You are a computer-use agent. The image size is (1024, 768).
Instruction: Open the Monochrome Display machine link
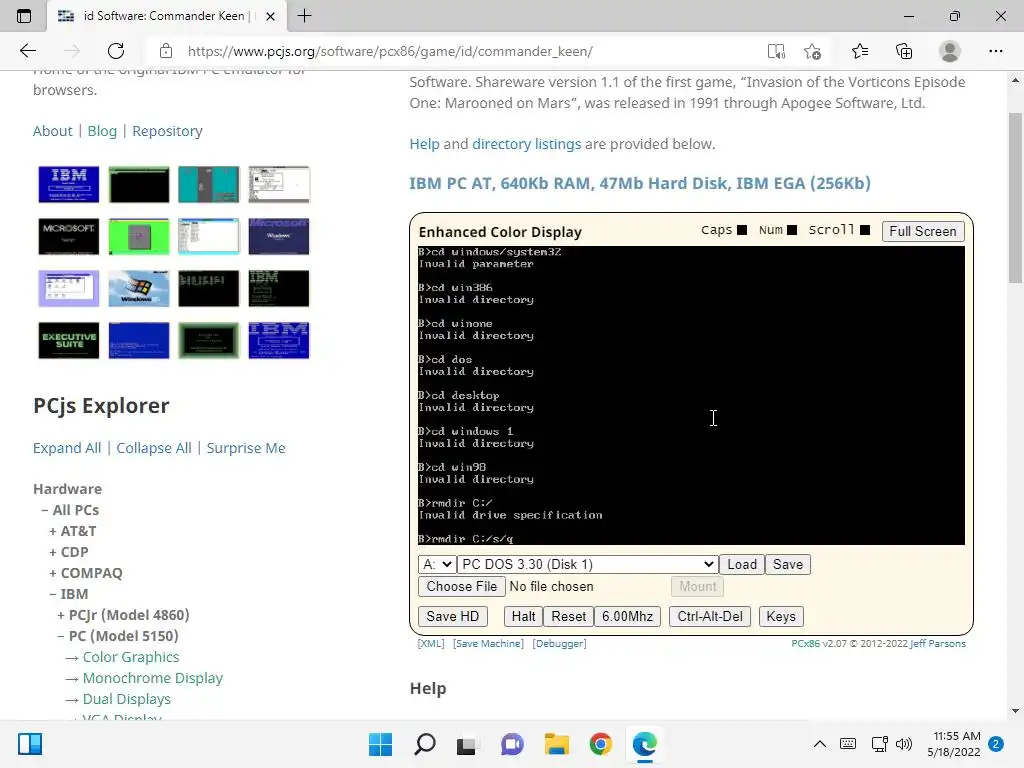[x=153, y=678]
